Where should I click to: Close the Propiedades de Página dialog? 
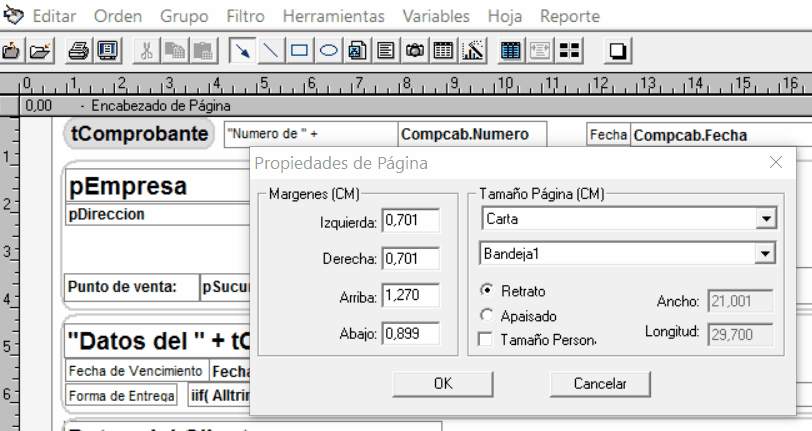click(776, 163)
